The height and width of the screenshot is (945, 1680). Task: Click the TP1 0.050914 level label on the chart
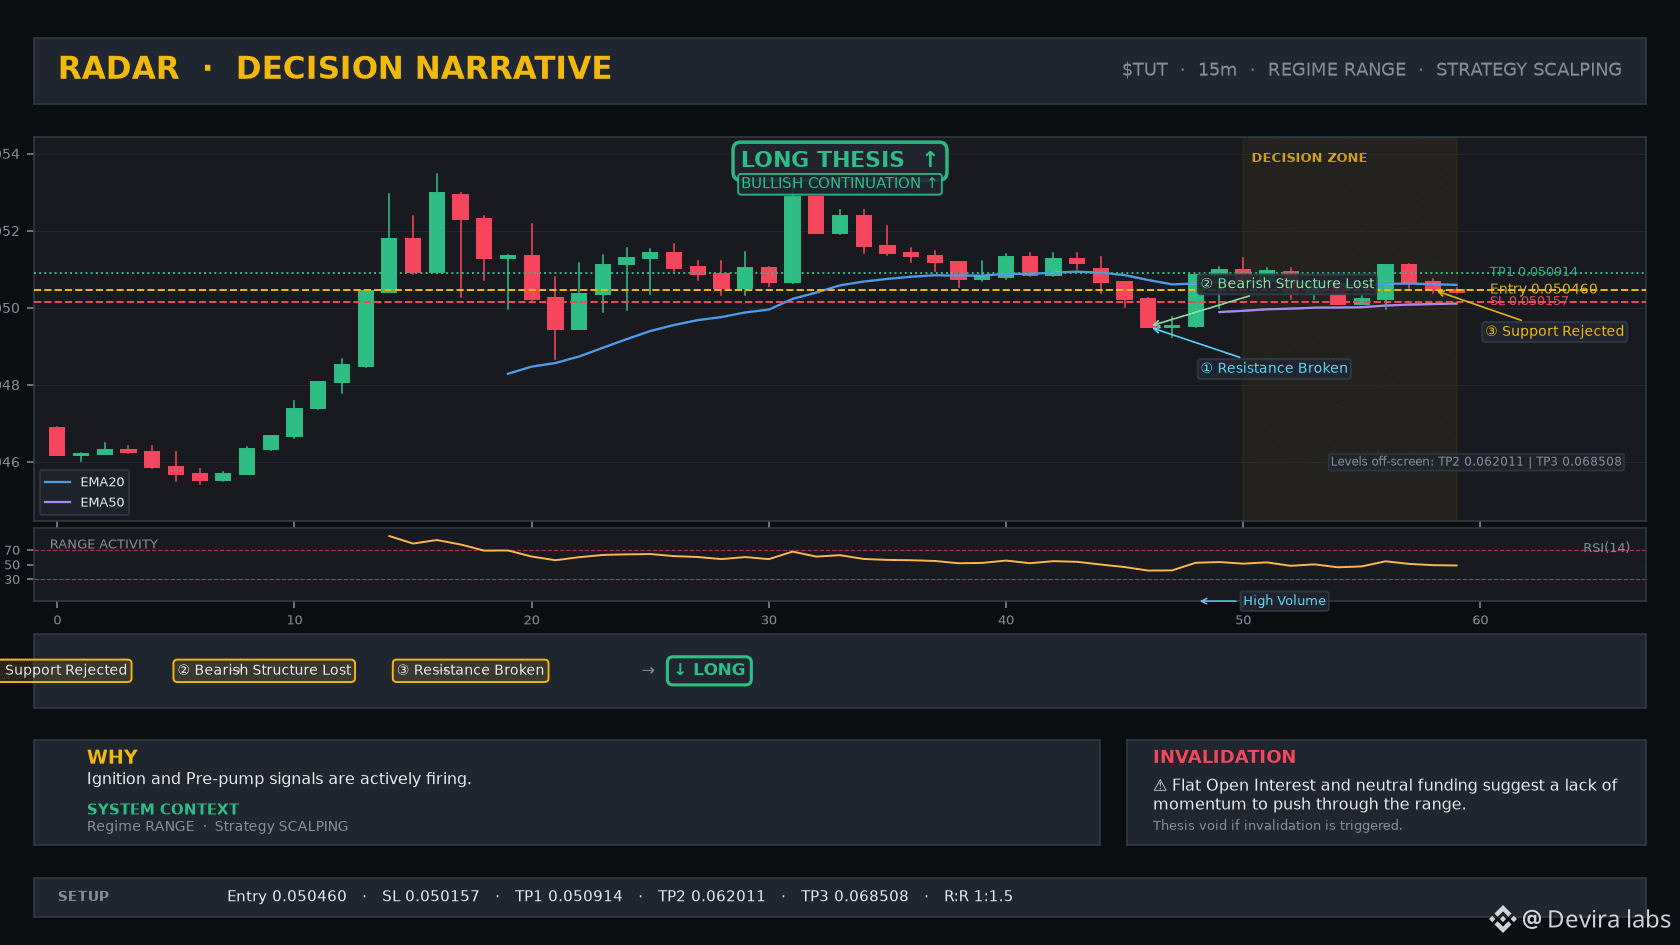point(1533,272)
